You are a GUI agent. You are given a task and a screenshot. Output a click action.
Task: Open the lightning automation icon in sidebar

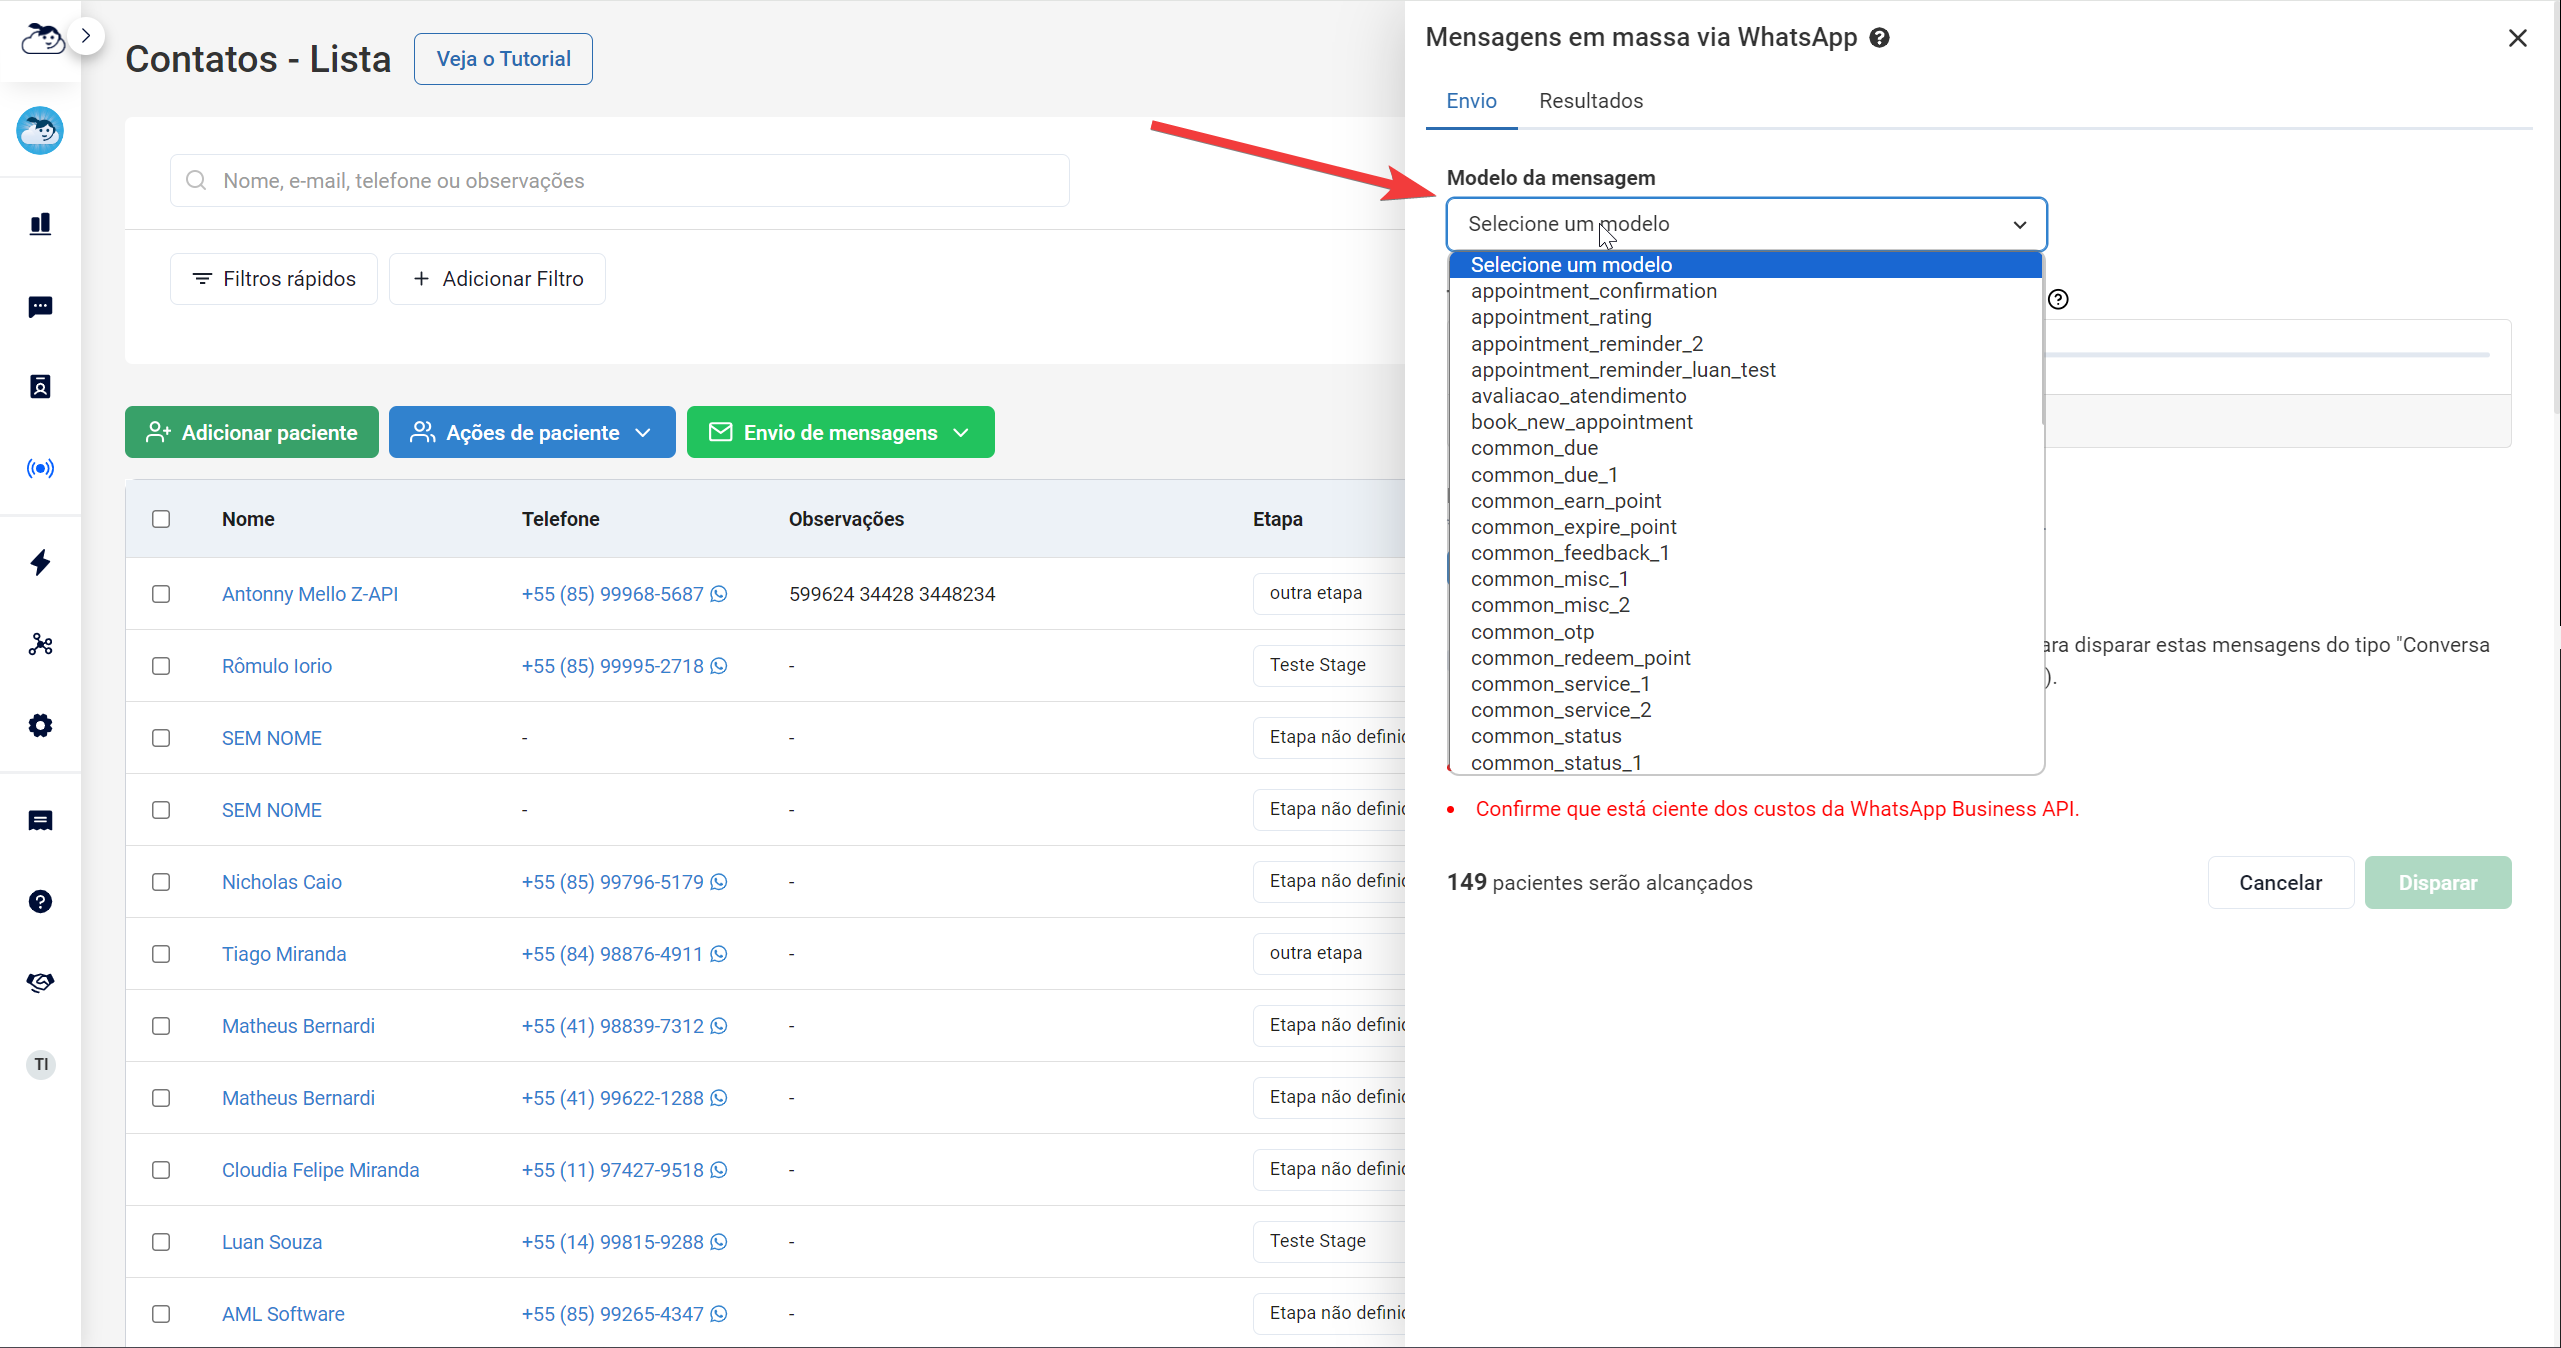(40, 562)
